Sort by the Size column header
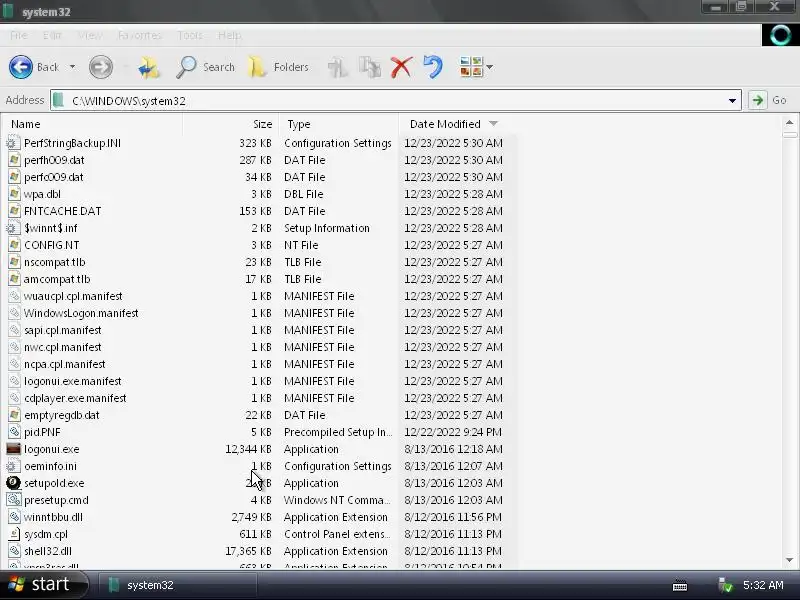The height and width of the screenshot is (600, 800). pyautogui.click(x=231, y=124)
